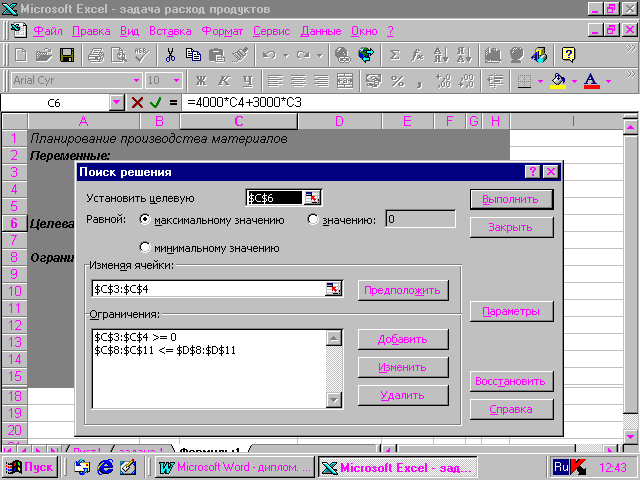This screenshot has height=480, width=640.
Task: Open a file with the Open folder icon
Action: (44, 55)
